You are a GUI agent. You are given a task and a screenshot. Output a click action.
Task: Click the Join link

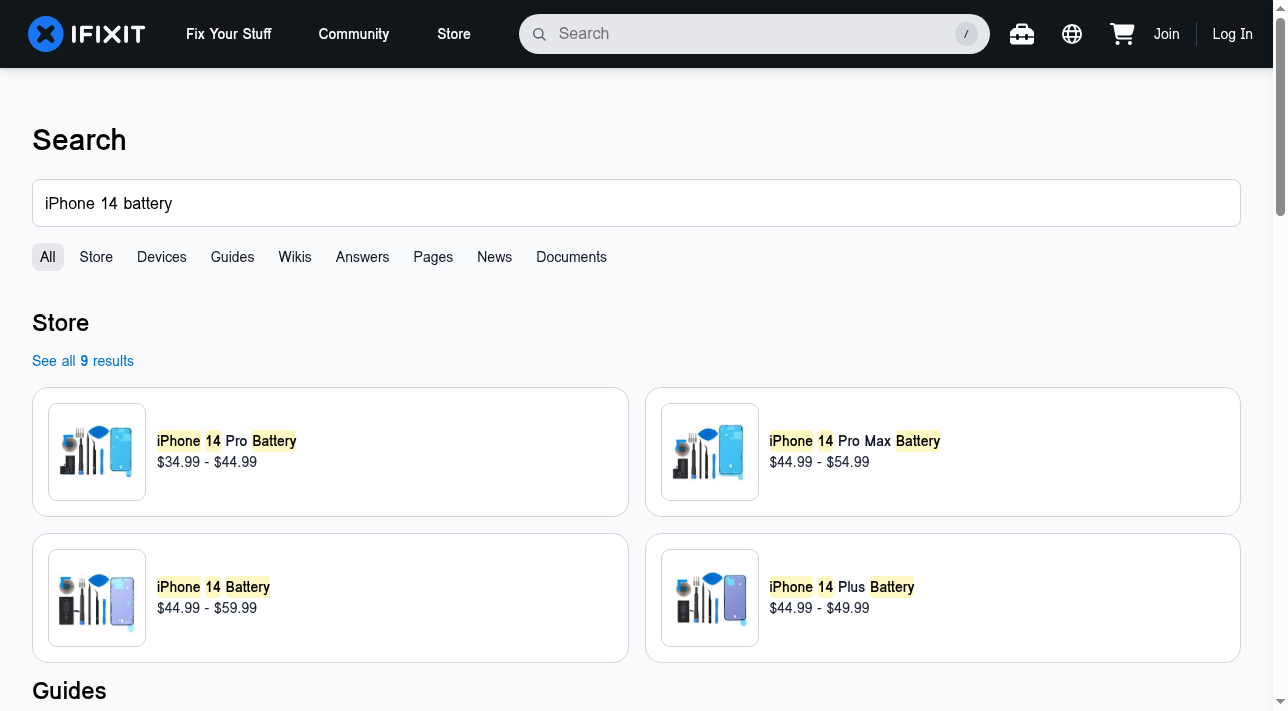pyautogui.click(x=1166, y=34)
